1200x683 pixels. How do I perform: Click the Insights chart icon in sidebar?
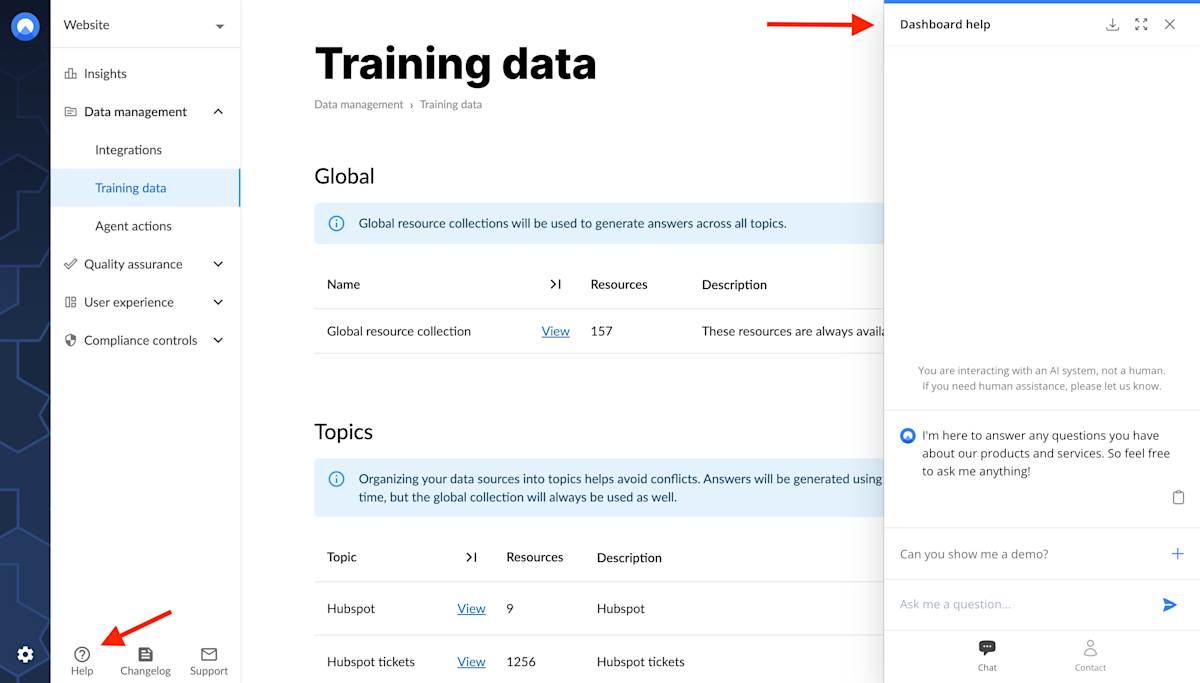70,73
